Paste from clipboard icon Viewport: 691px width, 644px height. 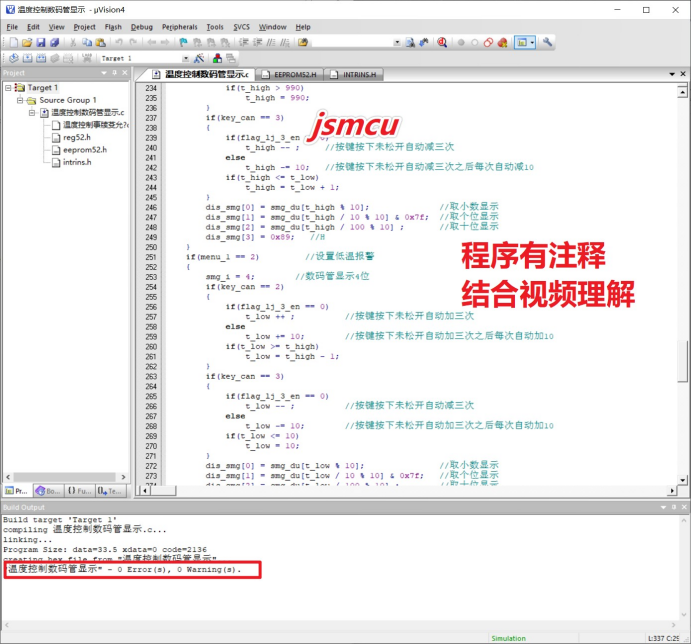[x=101, y=42]
